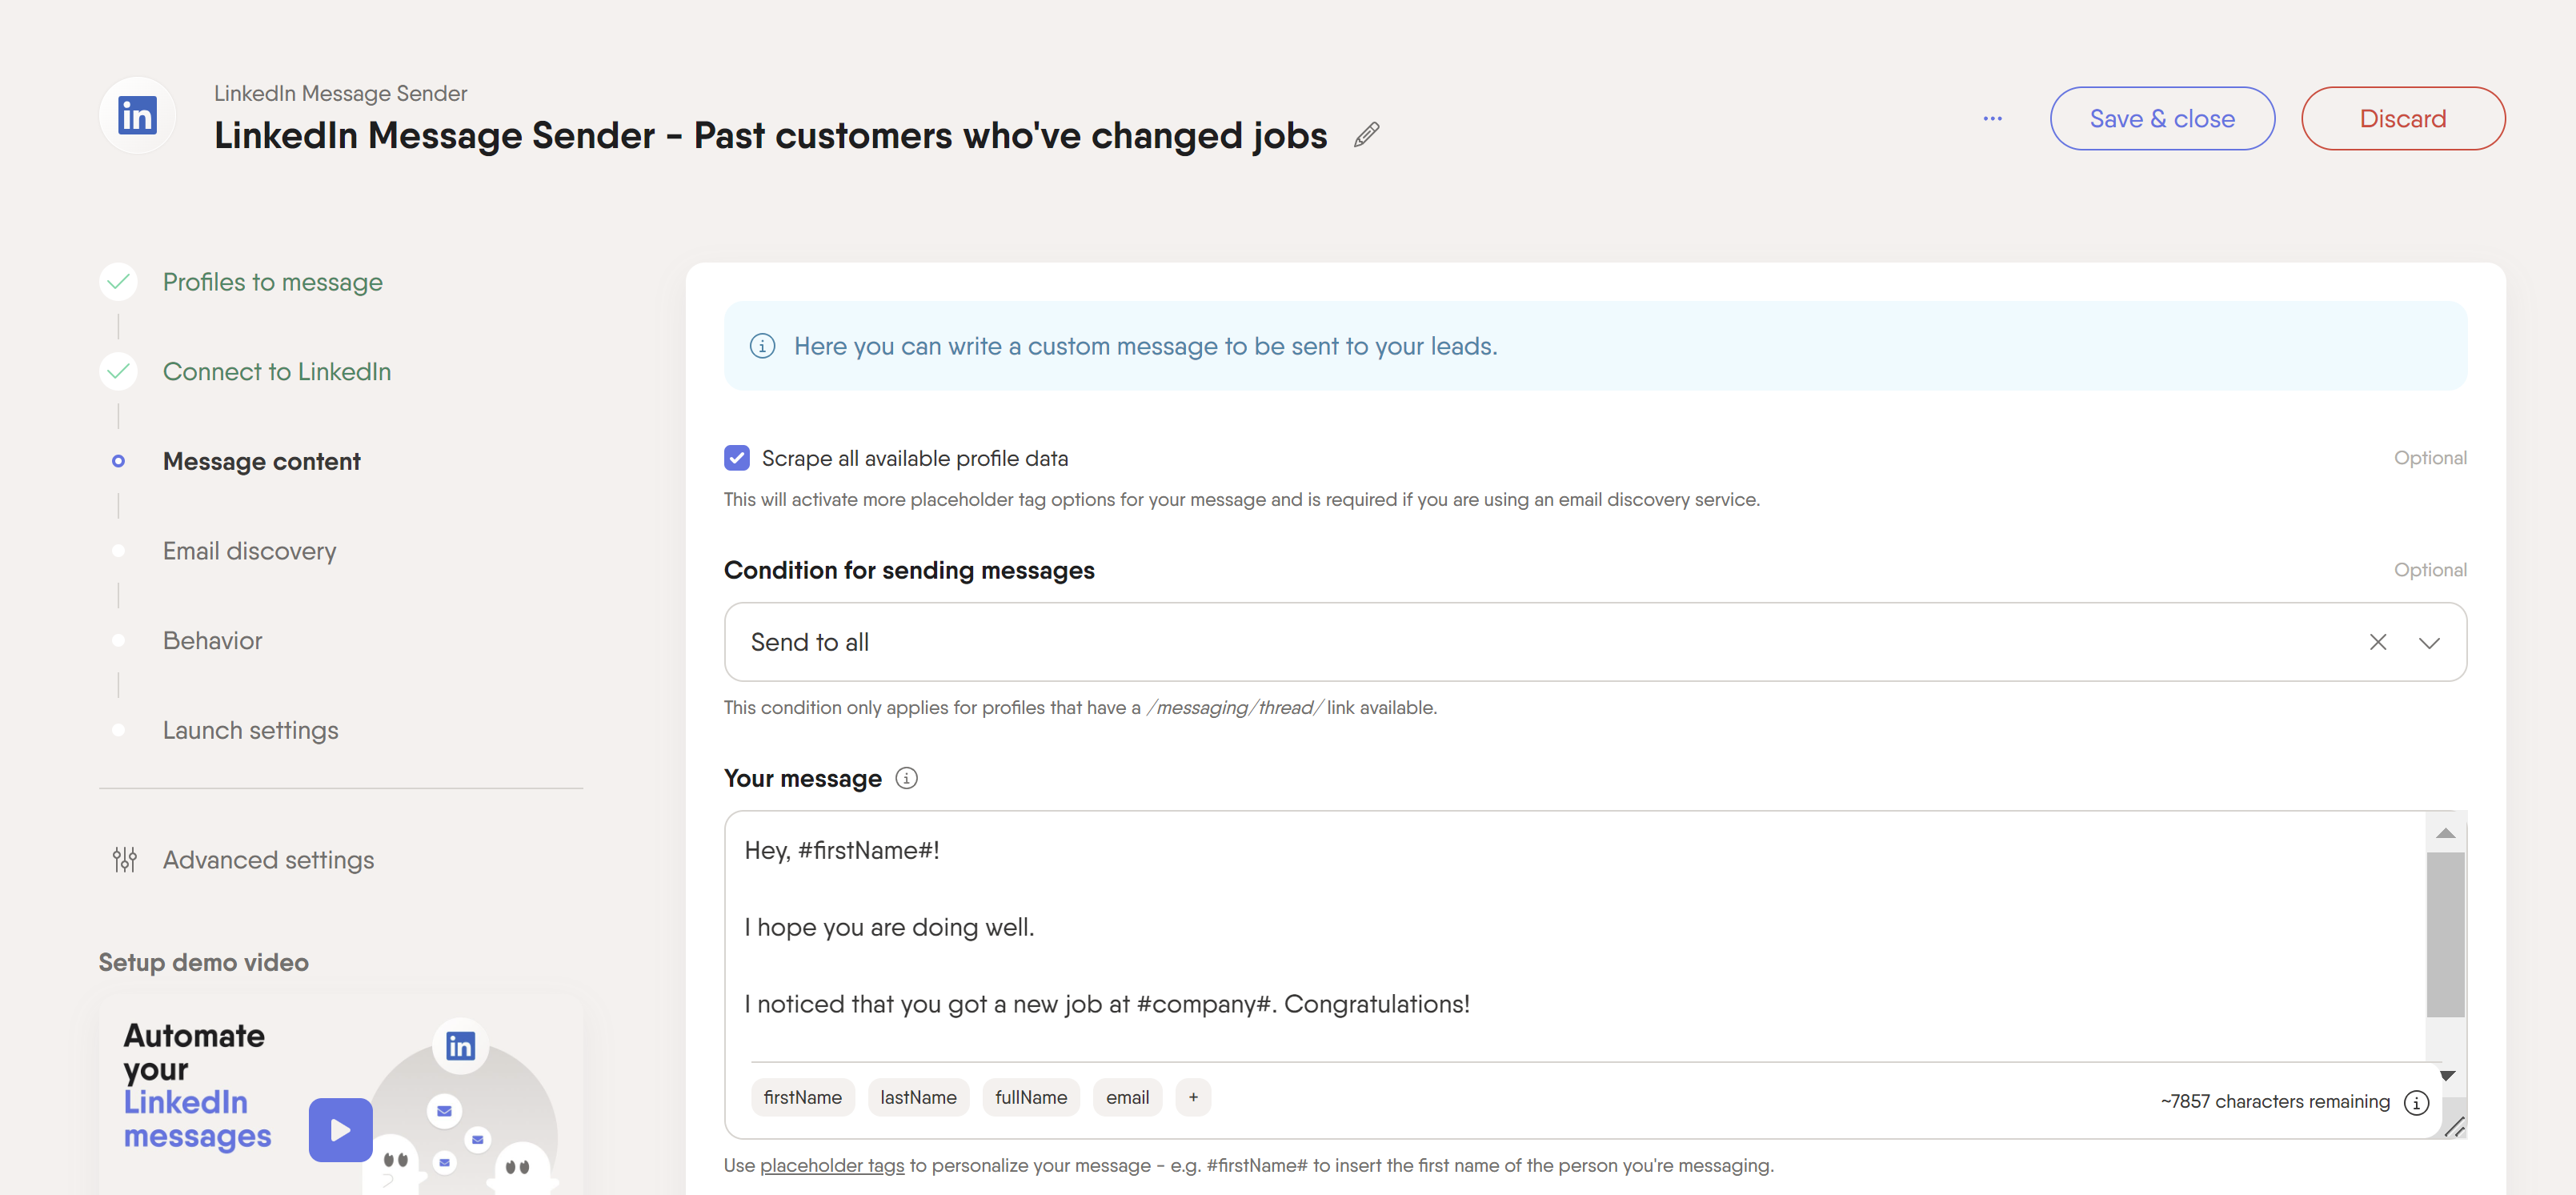
Task: Clear the Send to all selection
Action: click(2377, 642)
